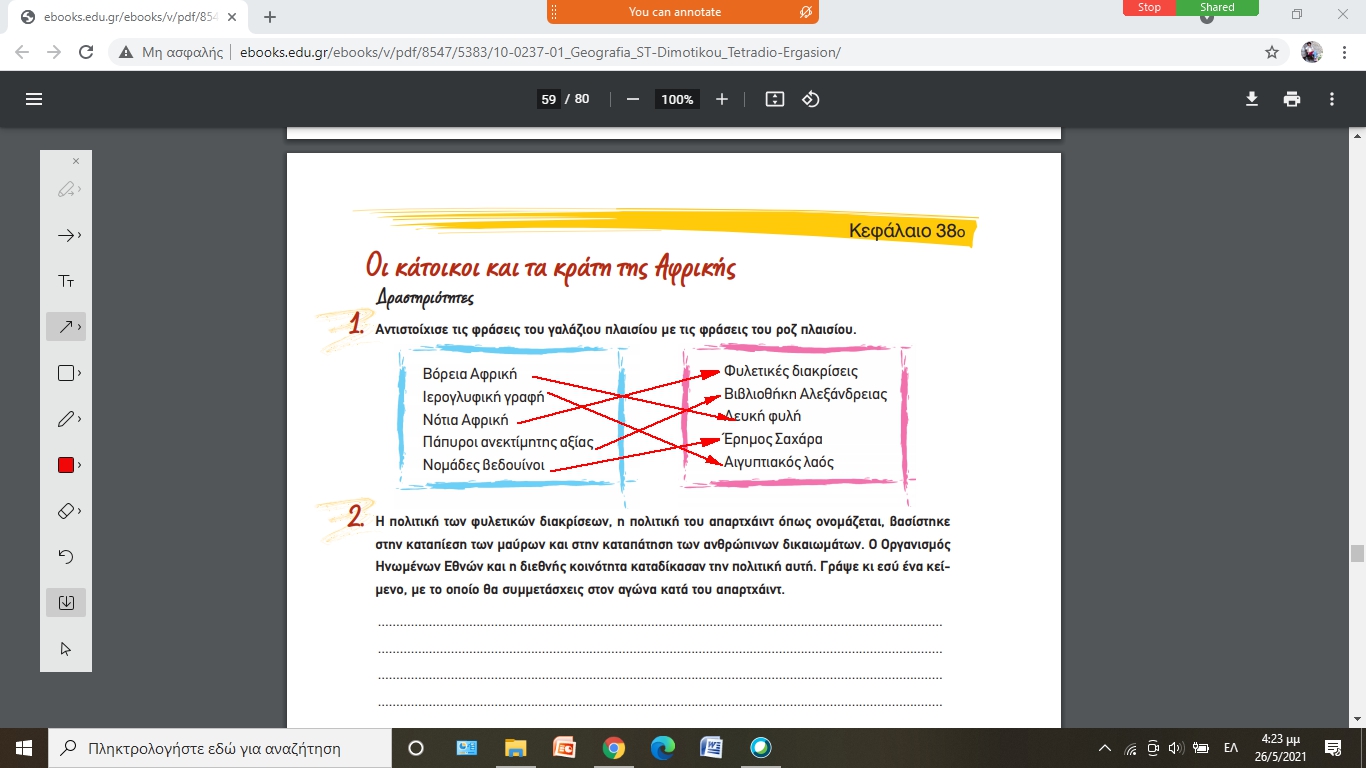Rotate the PDF page counterclockwise
This screenshot has width=1366, height=768.
pyautogui.click(x=811, y=99)
